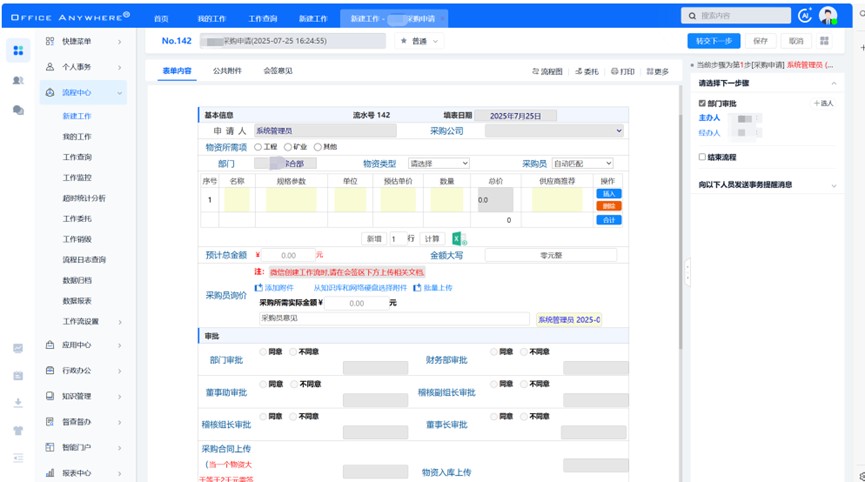Check the 结束流程 checkbox

[702, 157]
